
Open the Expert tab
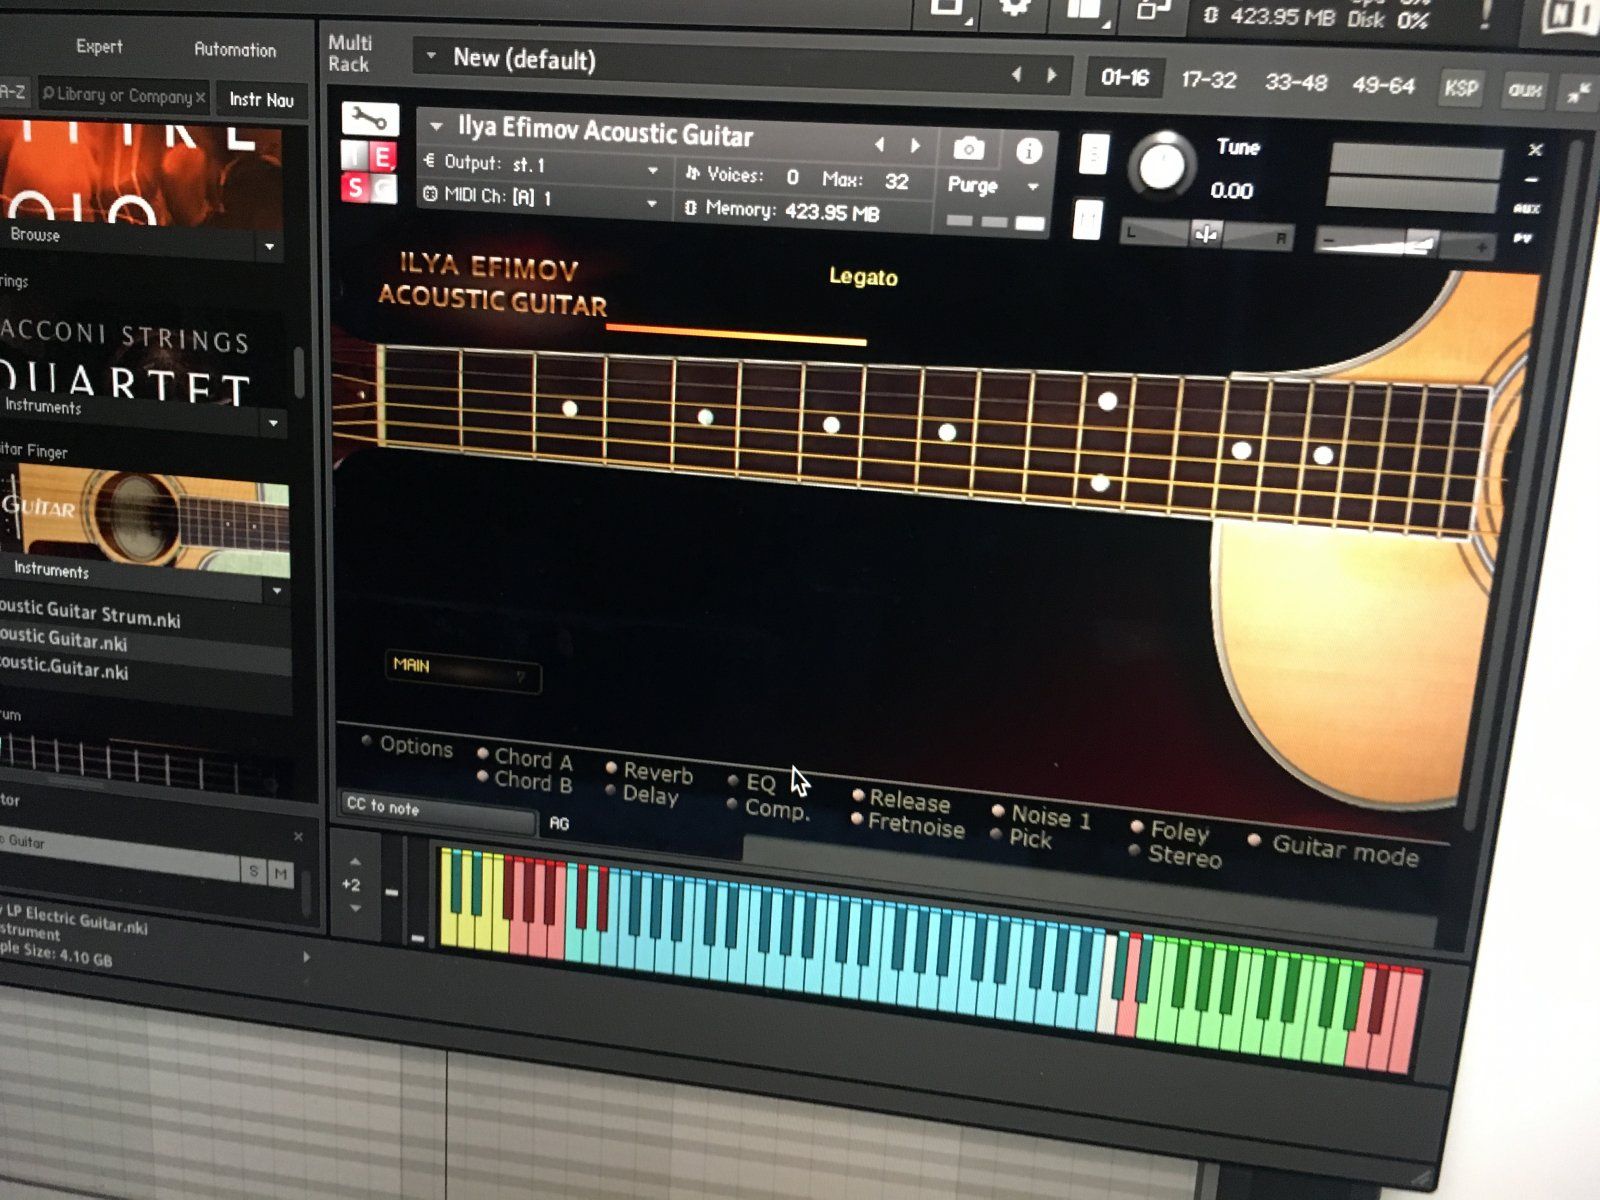tap(99, 46)
